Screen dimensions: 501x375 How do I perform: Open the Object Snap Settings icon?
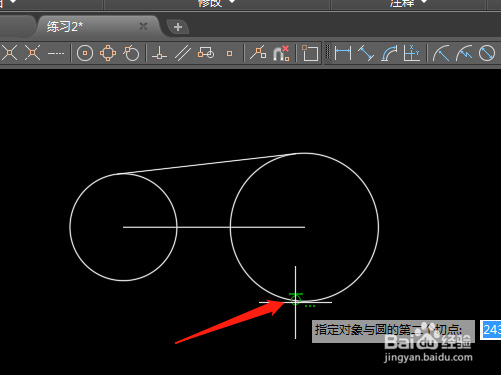(310, 53)
